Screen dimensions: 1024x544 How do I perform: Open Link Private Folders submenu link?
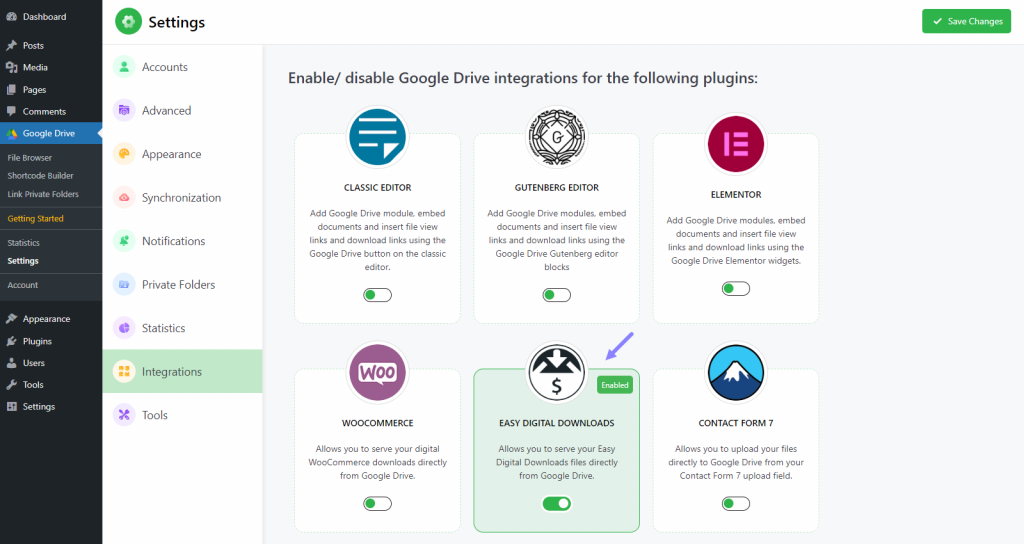click(43, 194)
